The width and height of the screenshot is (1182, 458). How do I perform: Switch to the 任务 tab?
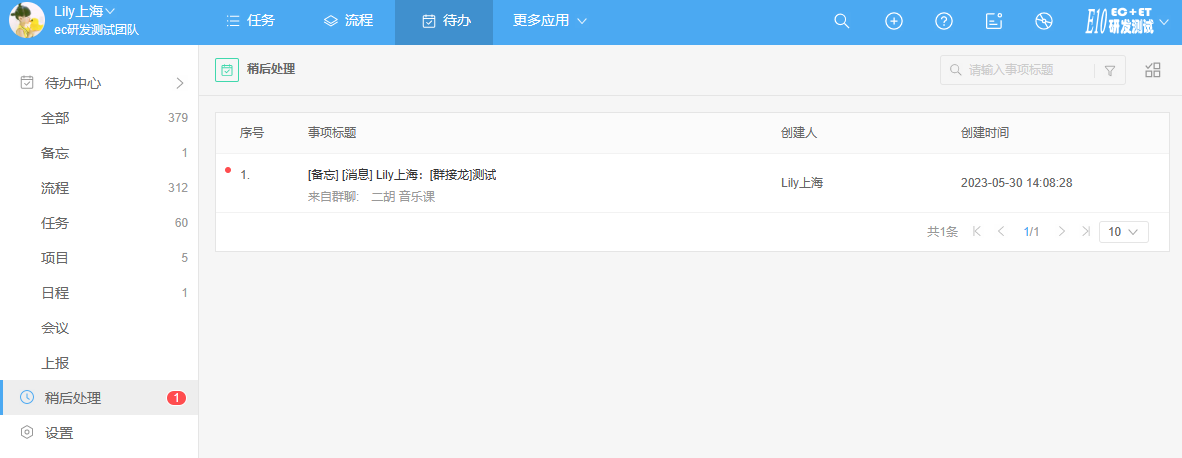250,21
